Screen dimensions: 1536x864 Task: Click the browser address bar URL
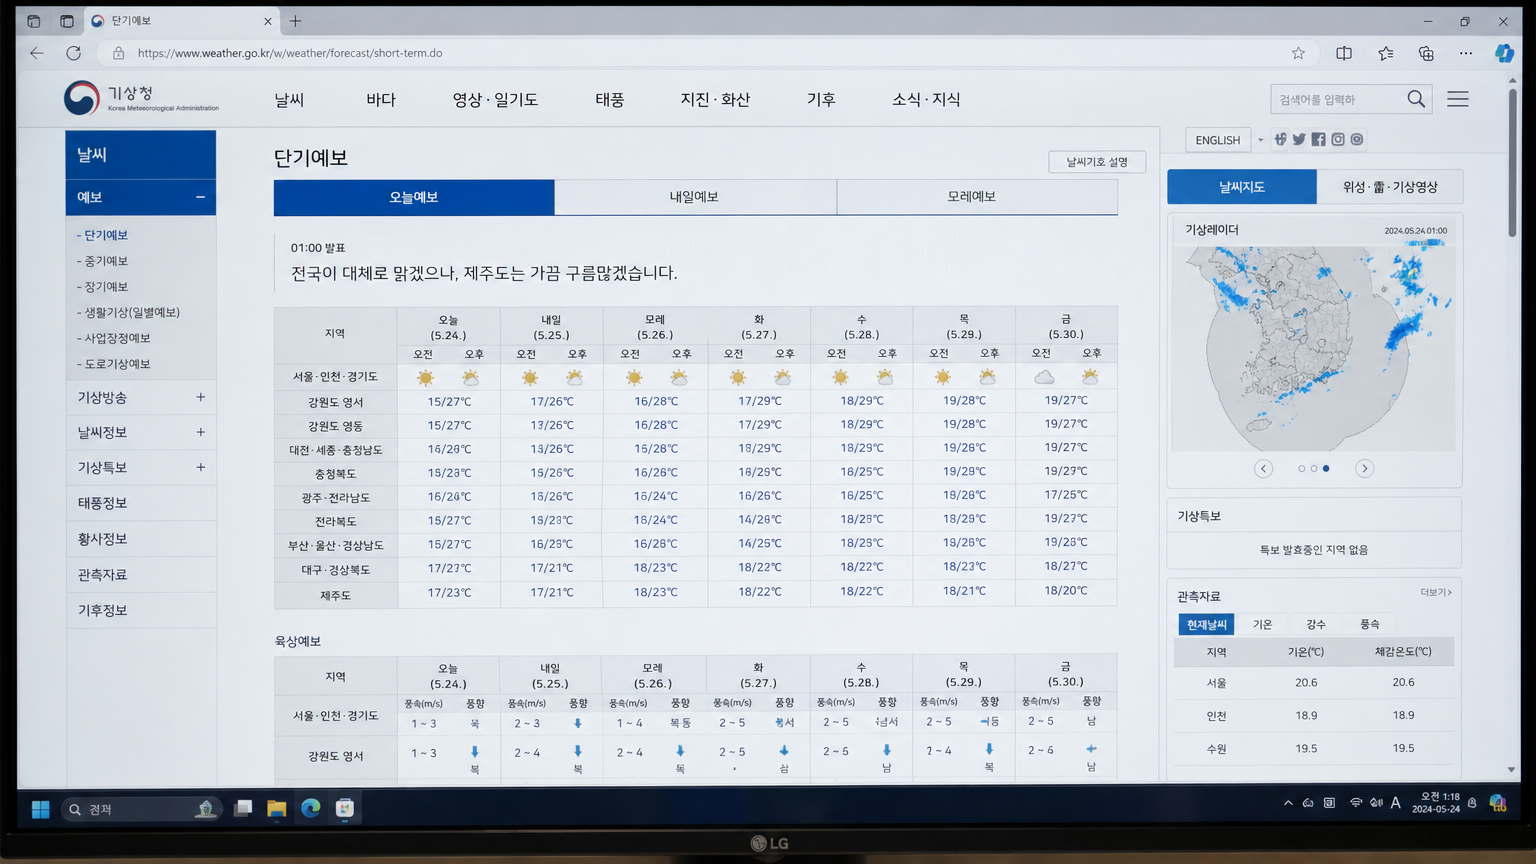pos(290,53)
